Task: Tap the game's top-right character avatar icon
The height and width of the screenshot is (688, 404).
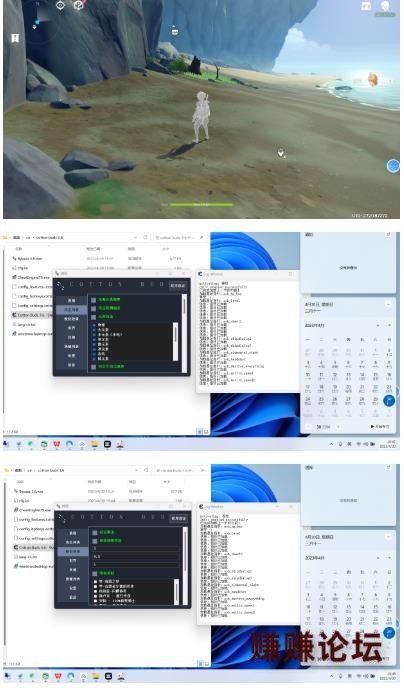Action: 385,6
